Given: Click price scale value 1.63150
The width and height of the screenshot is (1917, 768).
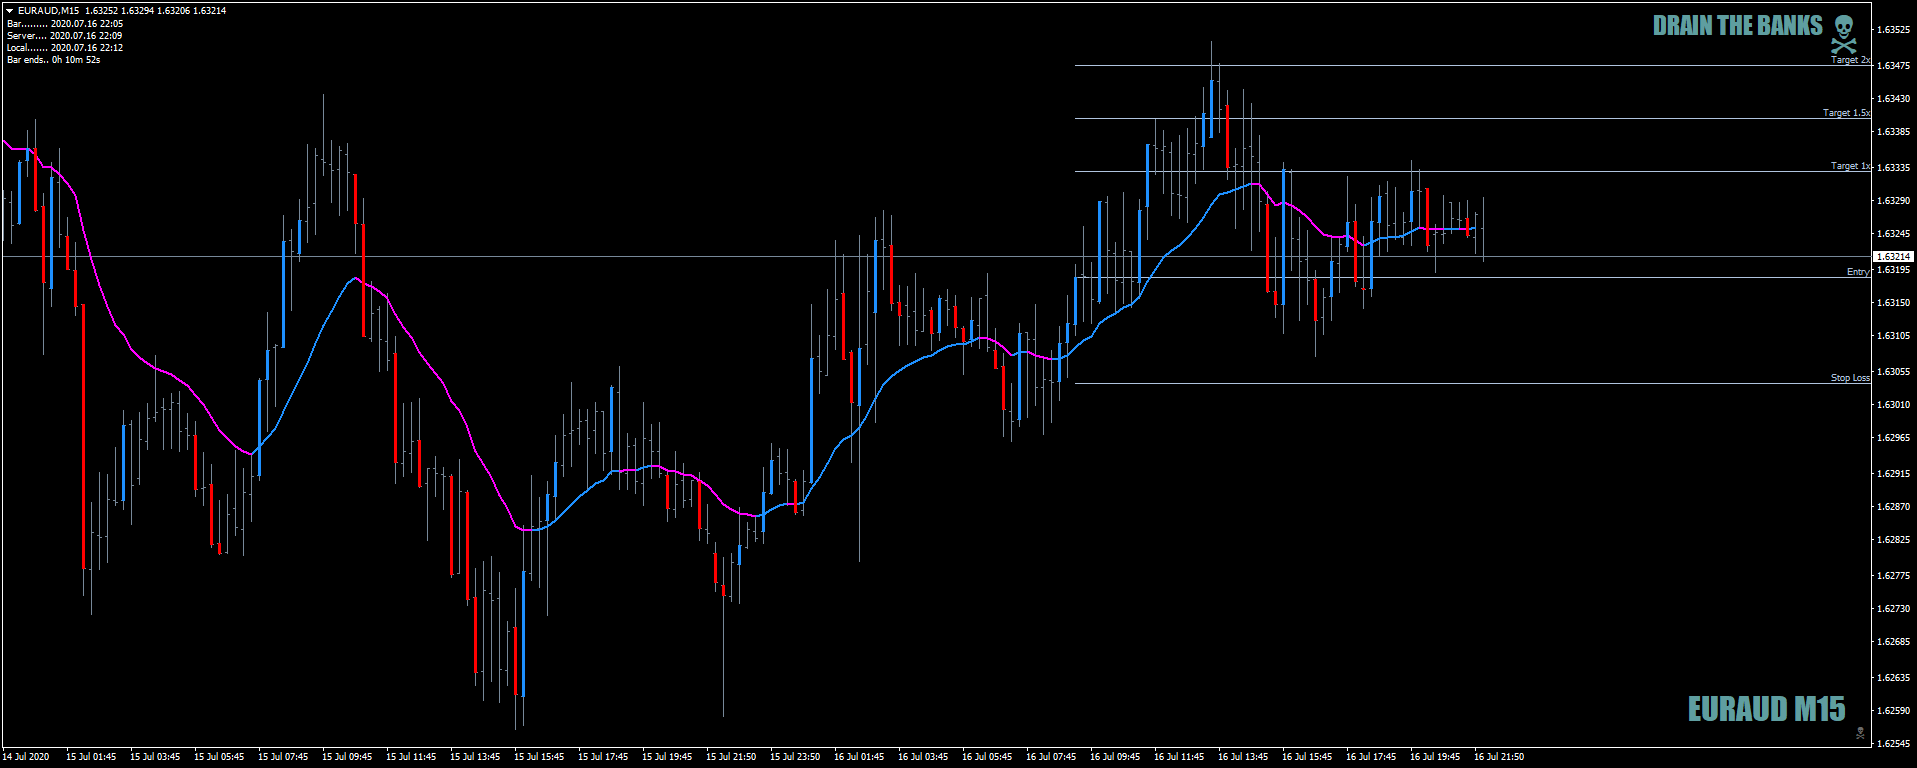Looking at the screenshot, I should (x=1894, y=303).
